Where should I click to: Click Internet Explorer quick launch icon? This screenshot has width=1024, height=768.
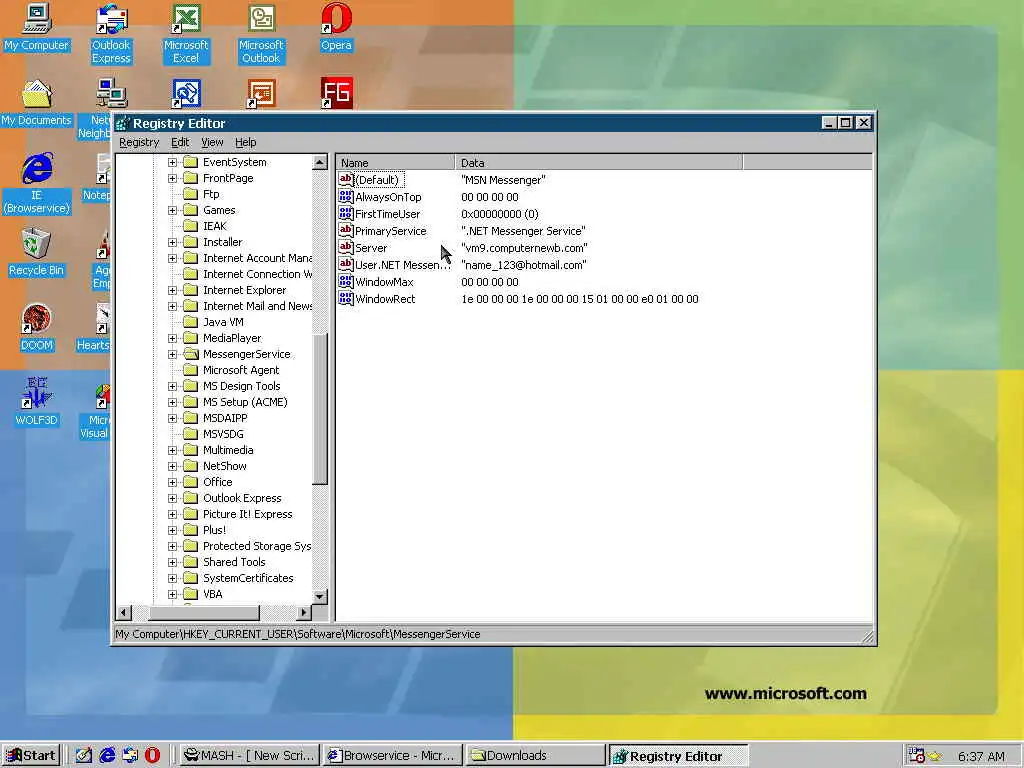coord(107,755)
